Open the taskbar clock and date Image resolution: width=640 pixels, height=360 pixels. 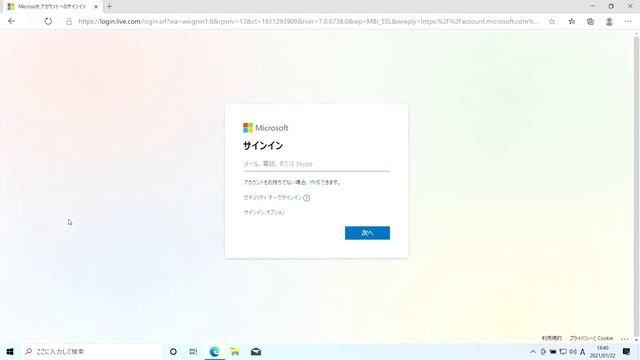point(602,352)
